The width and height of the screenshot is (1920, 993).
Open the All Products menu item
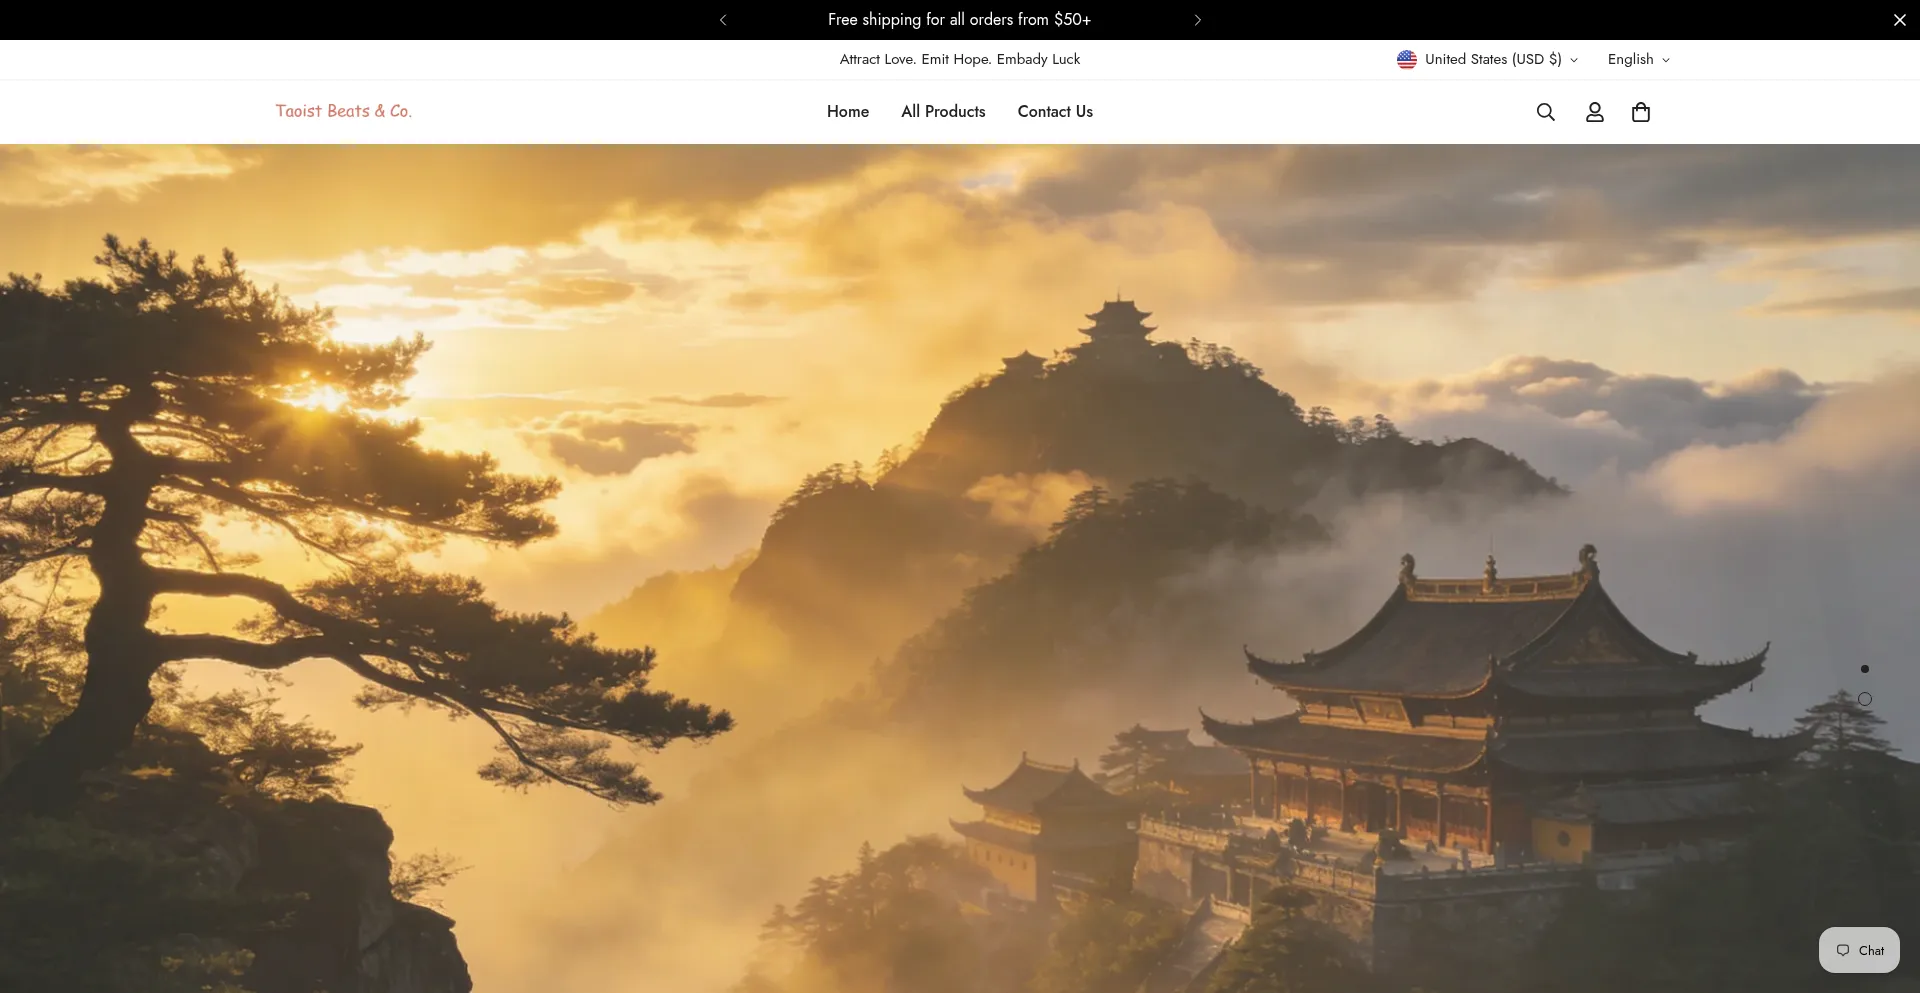(943, 112)
